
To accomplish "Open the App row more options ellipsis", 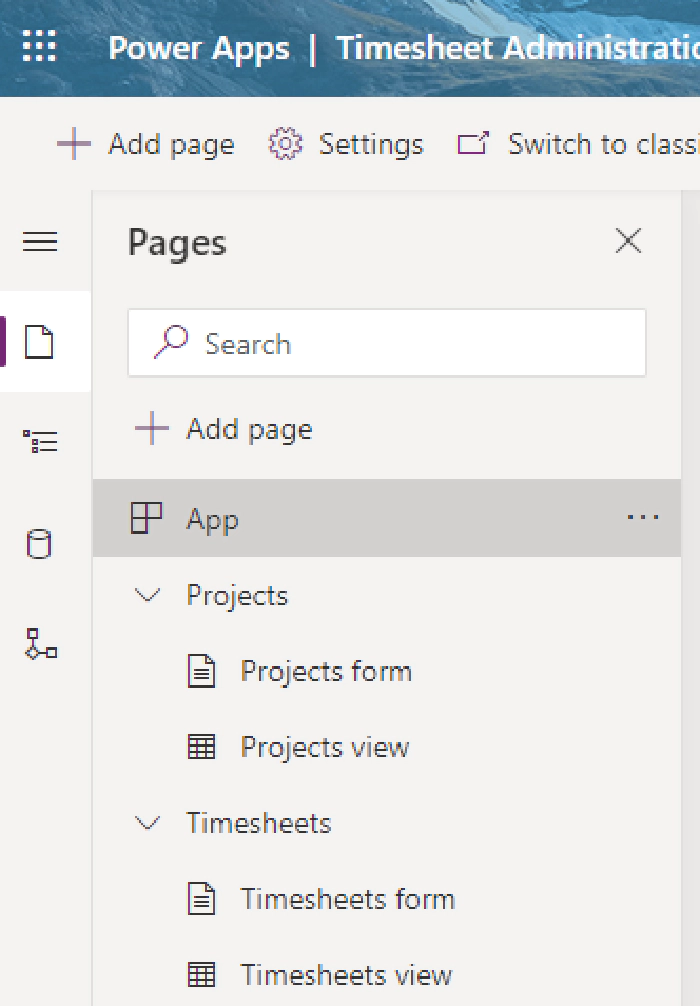I will [643, 517].
